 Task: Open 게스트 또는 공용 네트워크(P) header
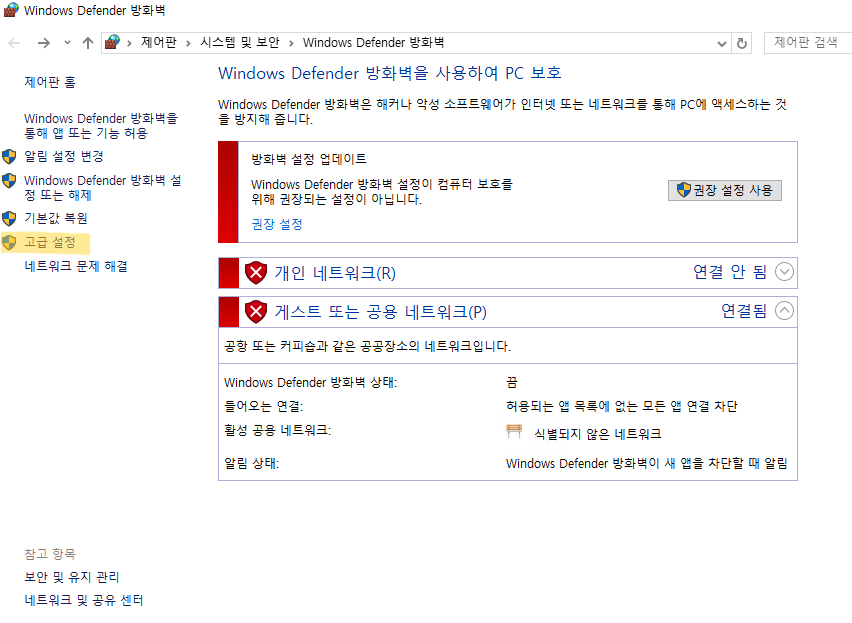(380, 312)
